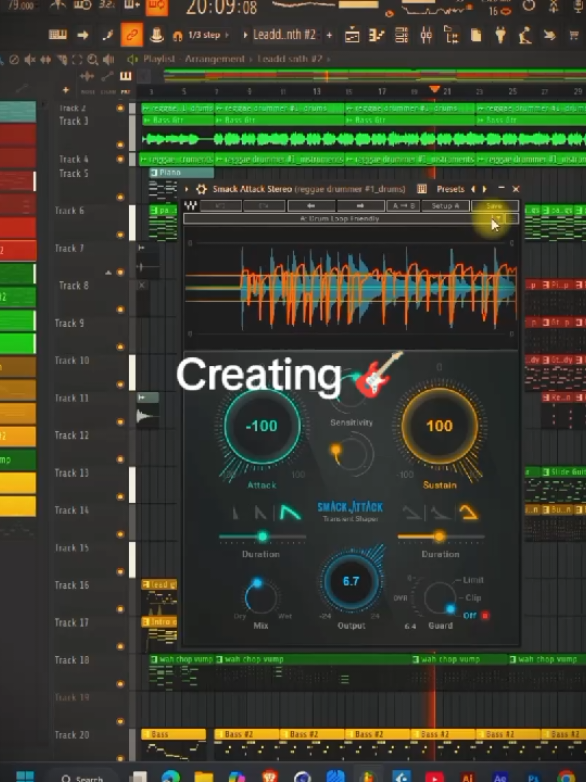Set Guard mode to Limit
586x782 pixels.
[472, 580]
